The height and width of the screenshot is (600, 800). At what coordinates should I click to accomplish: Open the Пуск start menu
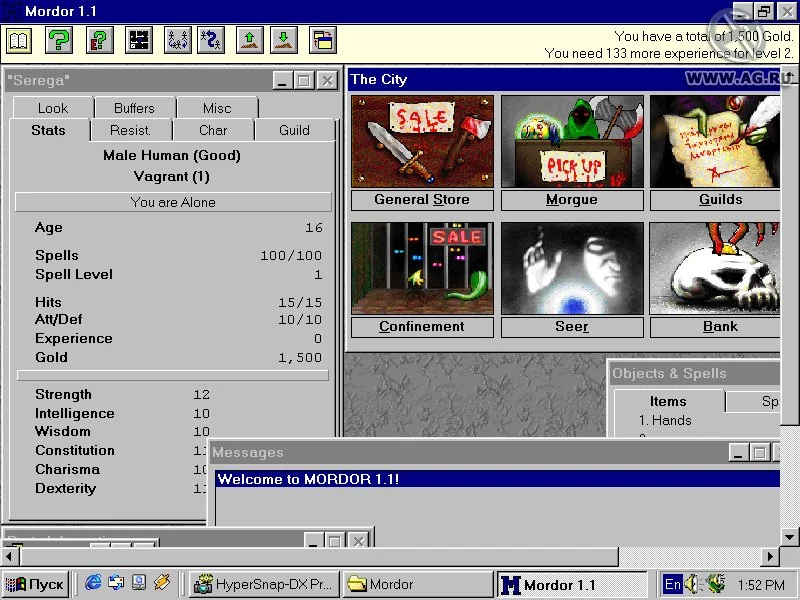pyautogui.click(x=35, y=584)
